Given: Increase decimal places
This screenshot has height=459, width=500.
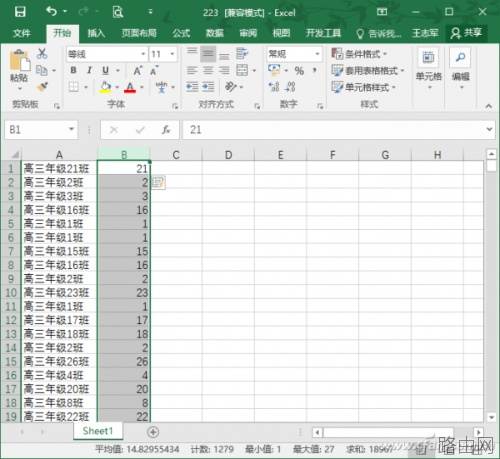Looking at the screenshot, I should 274,87.
